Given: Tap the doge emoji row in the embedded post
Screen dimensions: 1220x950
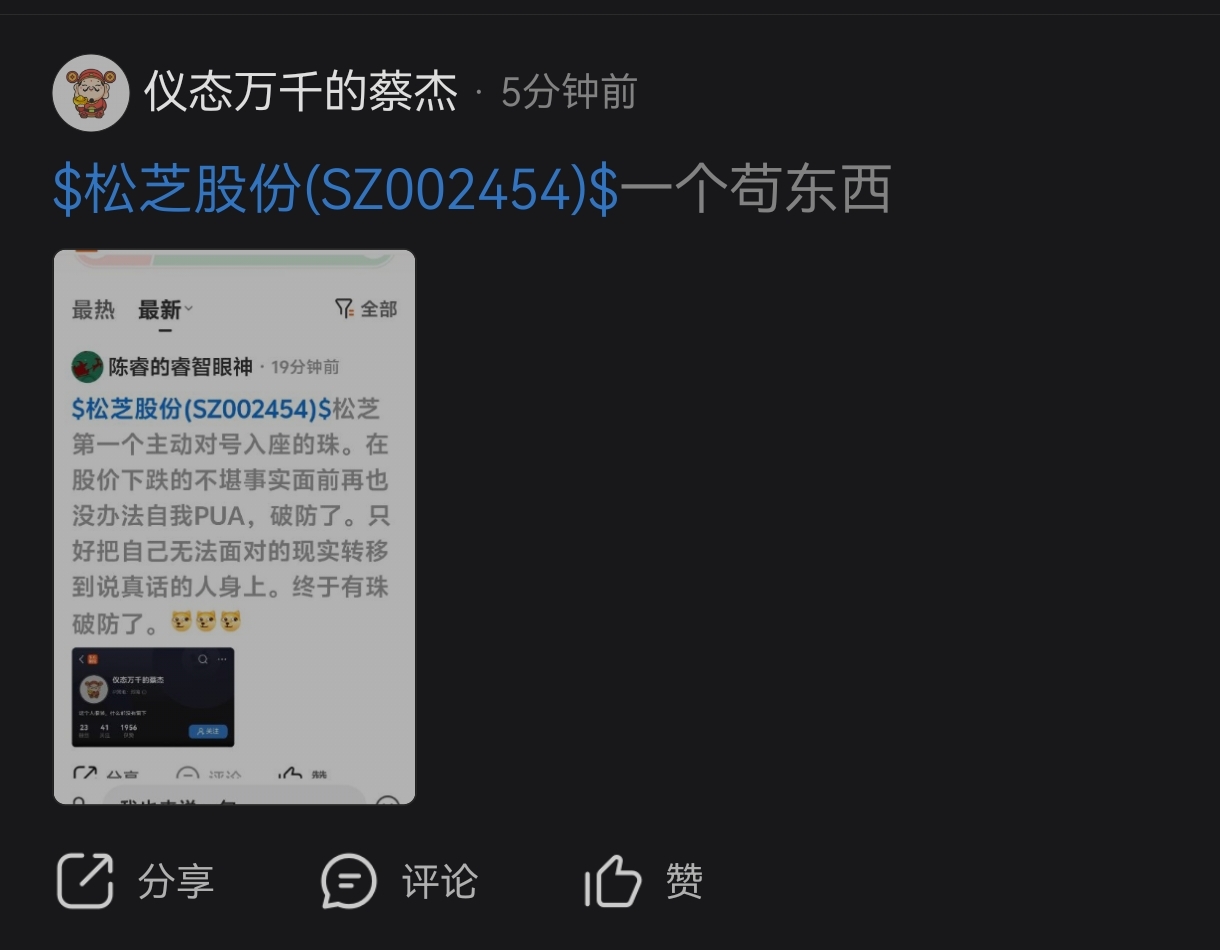Looking at the screenshot, I should click(x=207, y=622).
